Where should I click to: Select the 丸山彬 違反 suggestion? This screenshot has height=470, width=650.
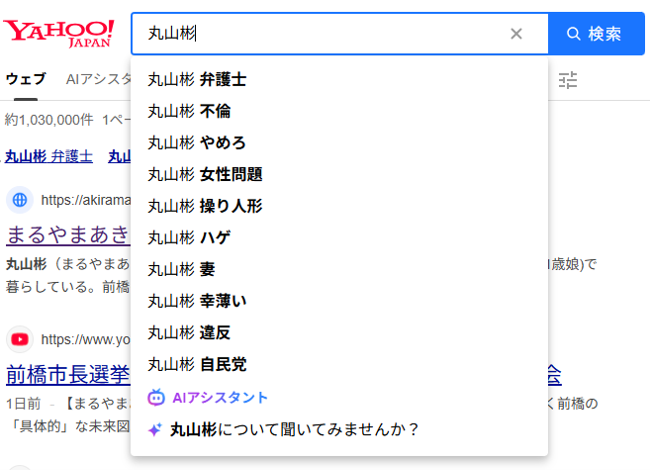[x=189, y=333]
